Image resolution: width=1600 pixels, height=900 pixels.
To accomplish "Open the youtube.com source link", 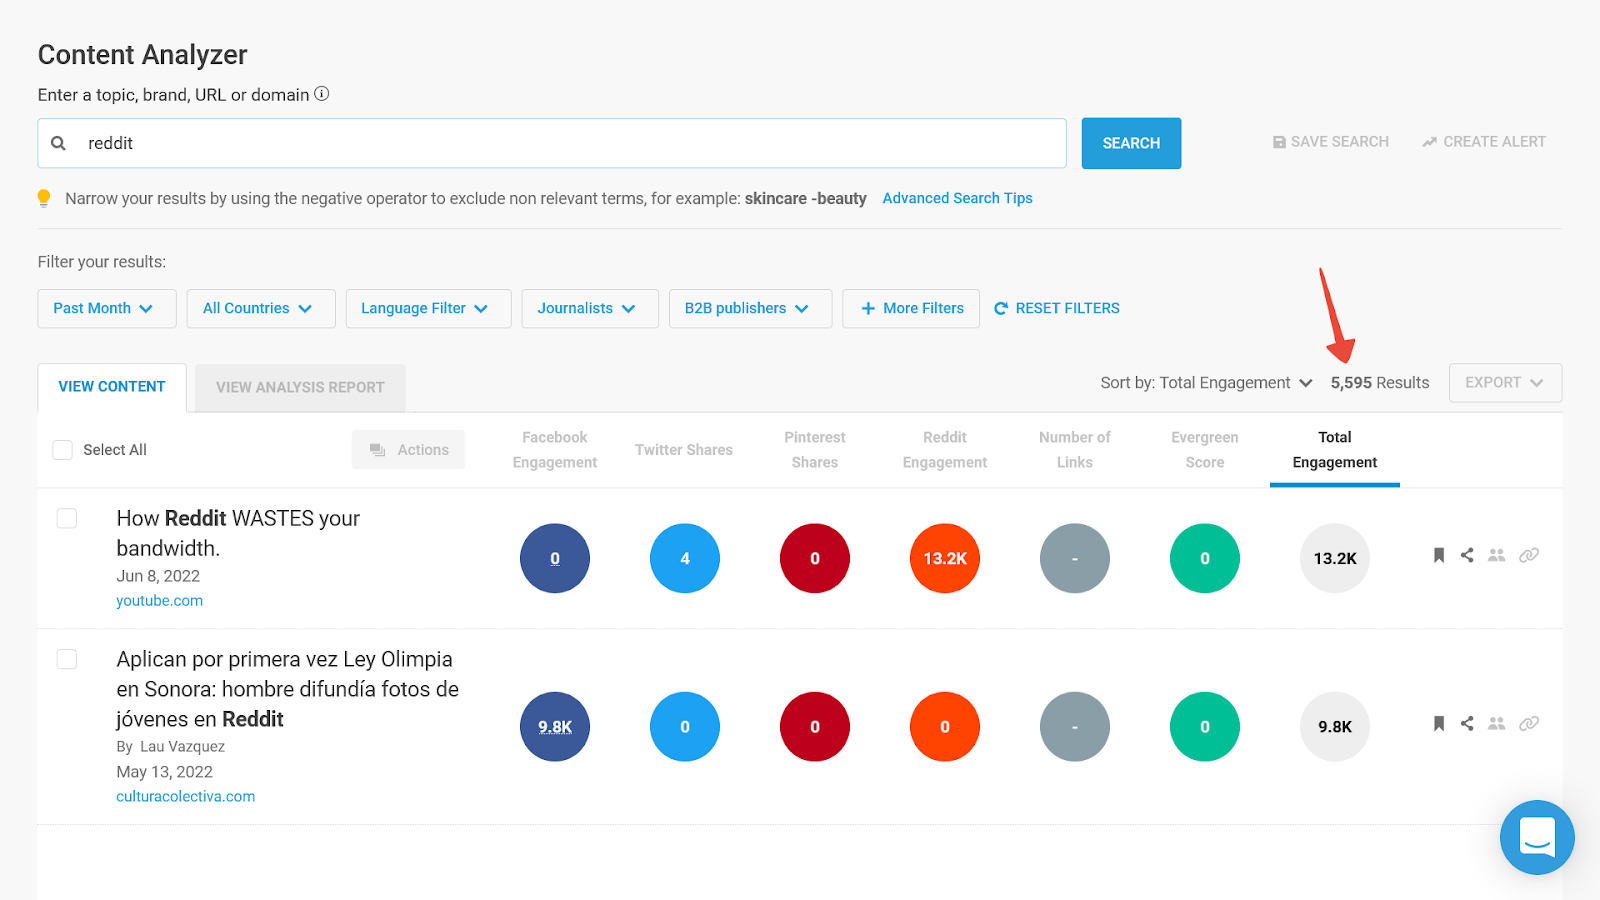I will click(x=160, y=601).
